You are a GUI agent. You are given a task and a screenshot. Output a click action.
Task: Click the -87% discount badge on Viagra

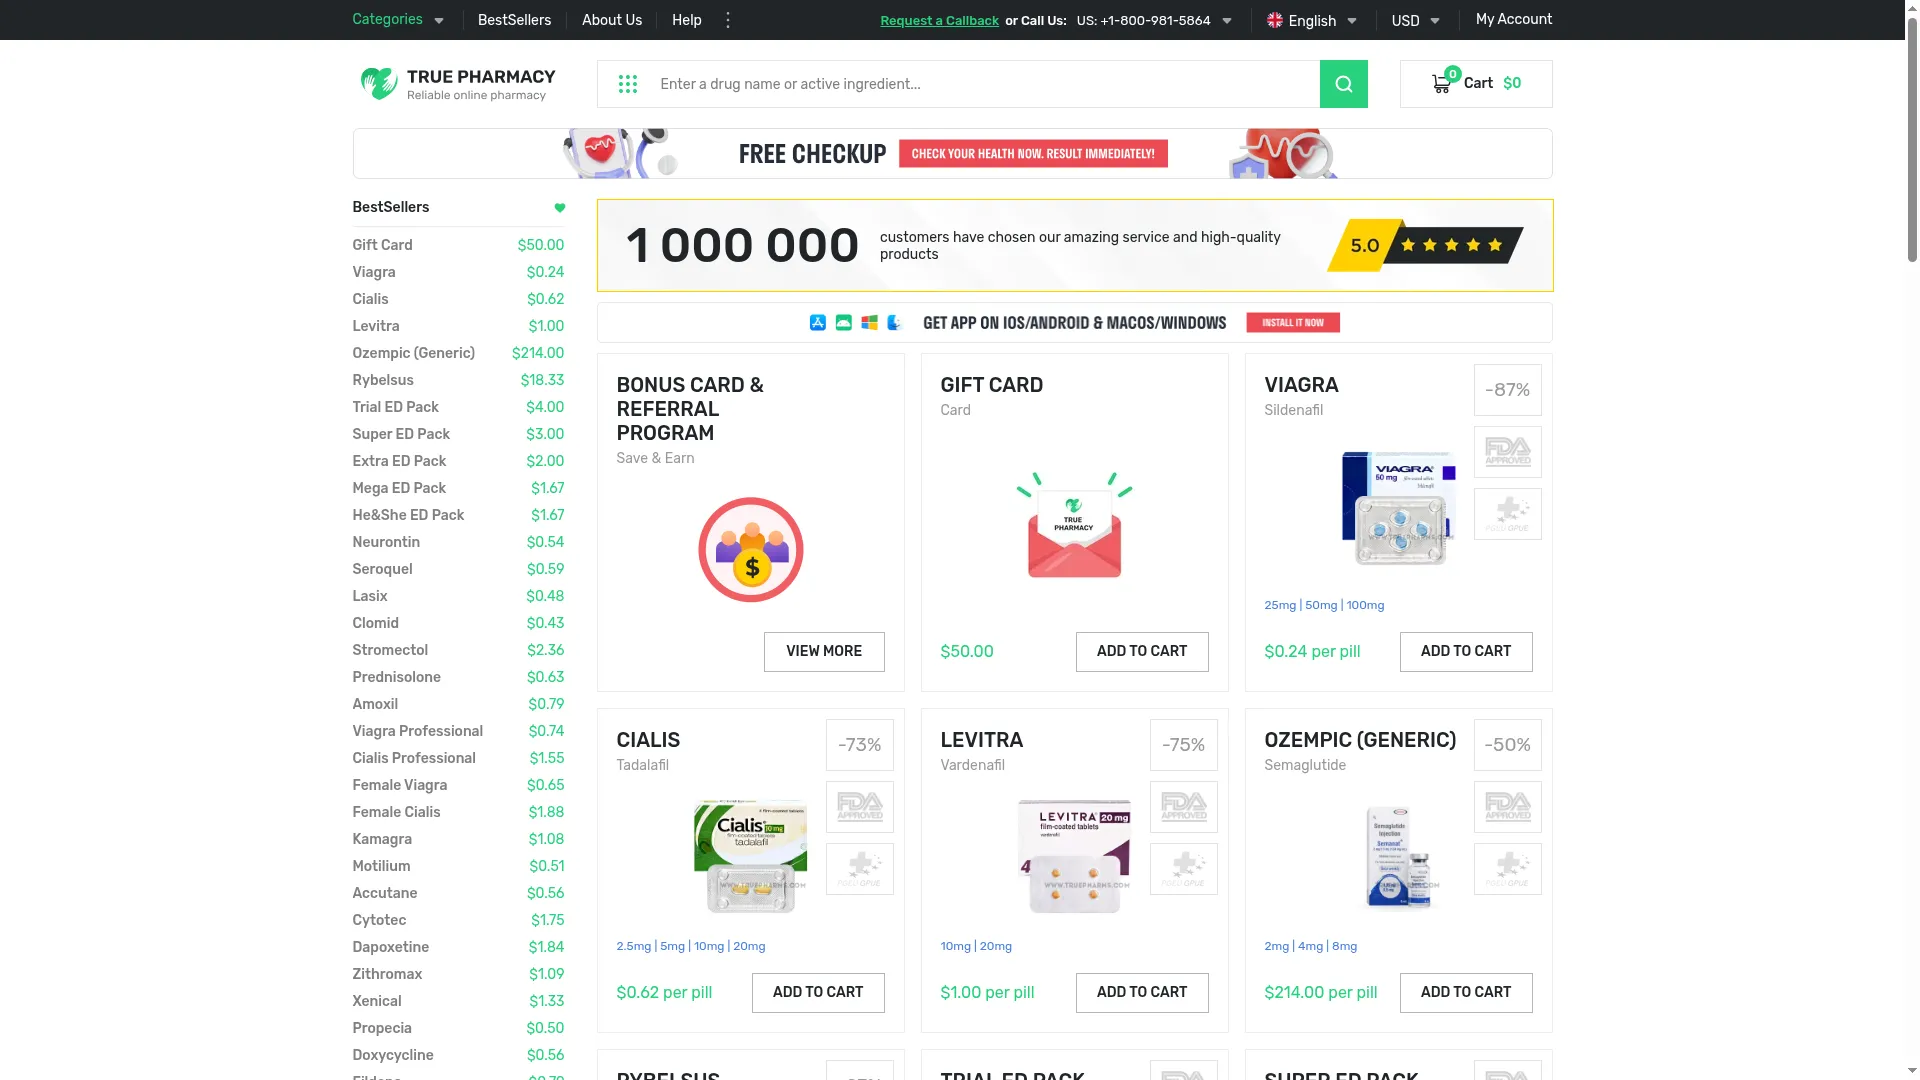tap(1507, 390)
